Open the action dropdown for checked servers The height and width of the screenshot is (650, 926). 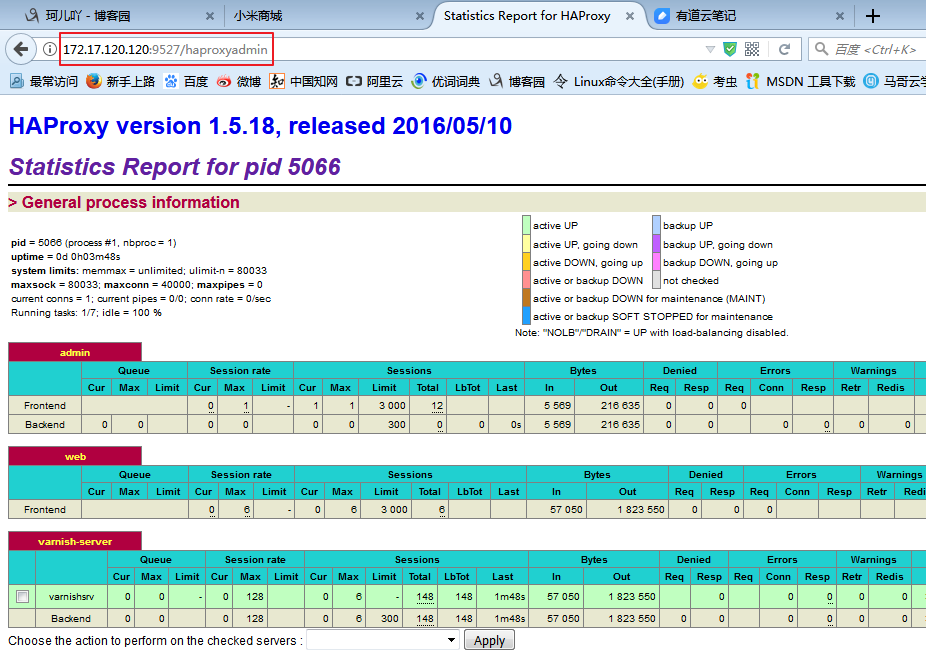point(382,640)
